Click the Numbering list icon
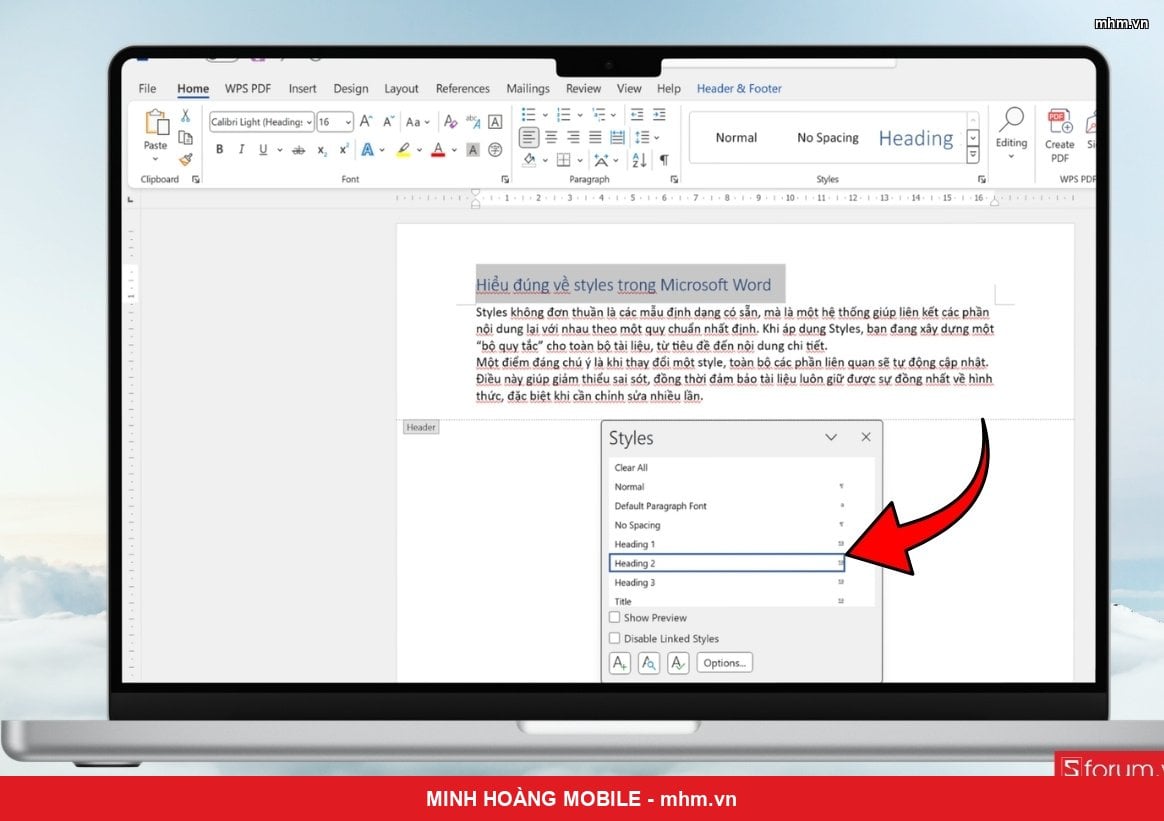 563,114
